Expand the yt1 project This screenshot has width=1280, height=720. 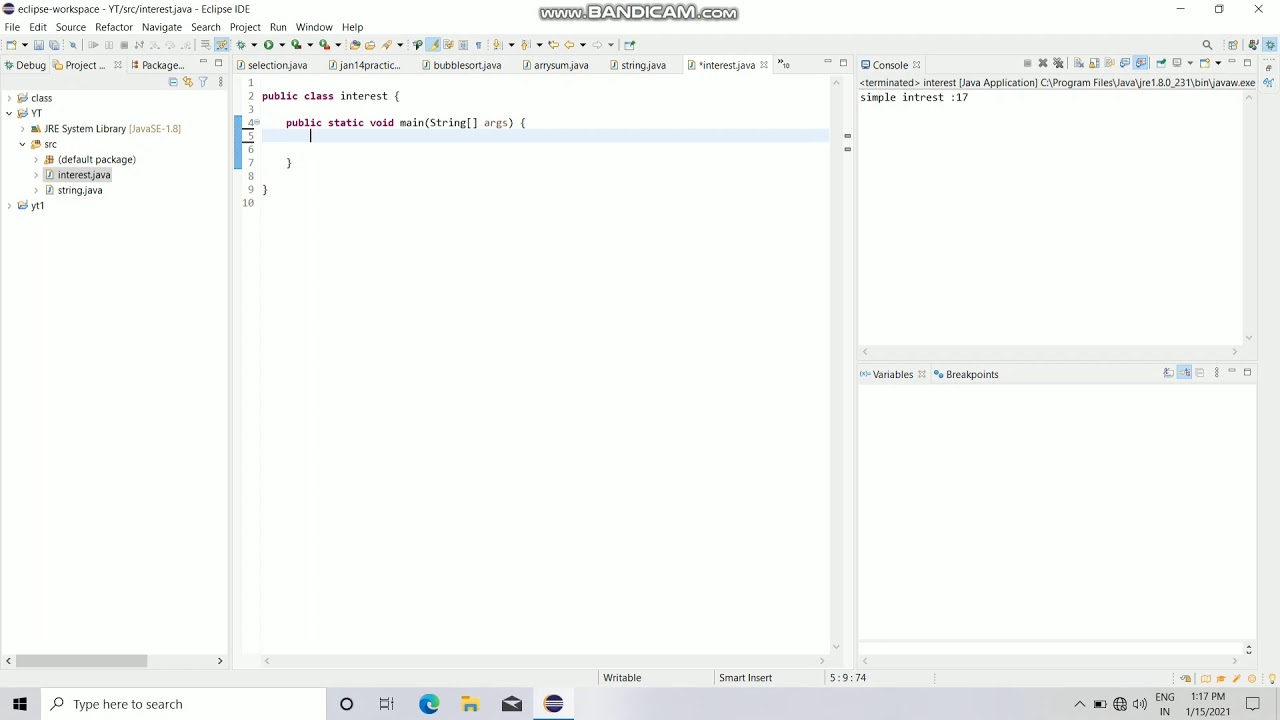coord(9,206)
